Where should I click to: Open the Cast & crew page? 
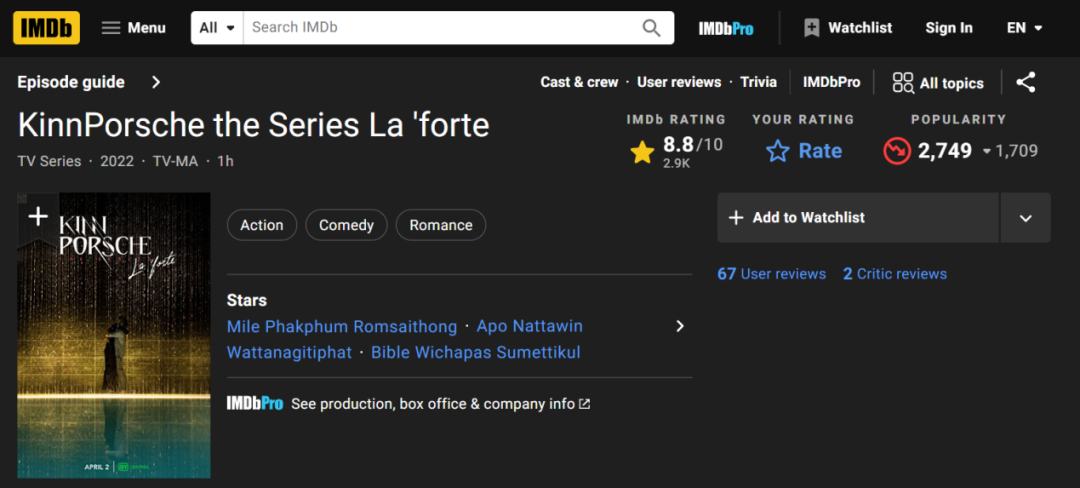click(579, 82)
